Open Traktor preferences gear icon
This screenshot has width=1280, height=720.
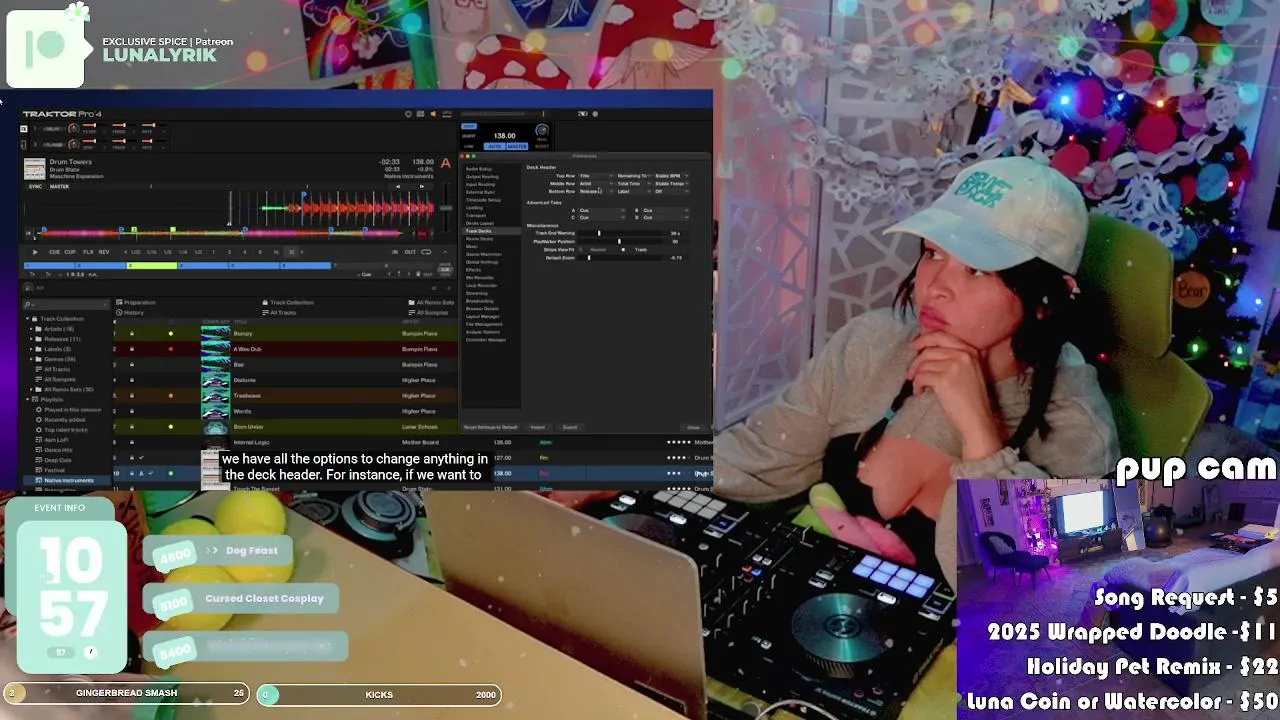[408, 114]
